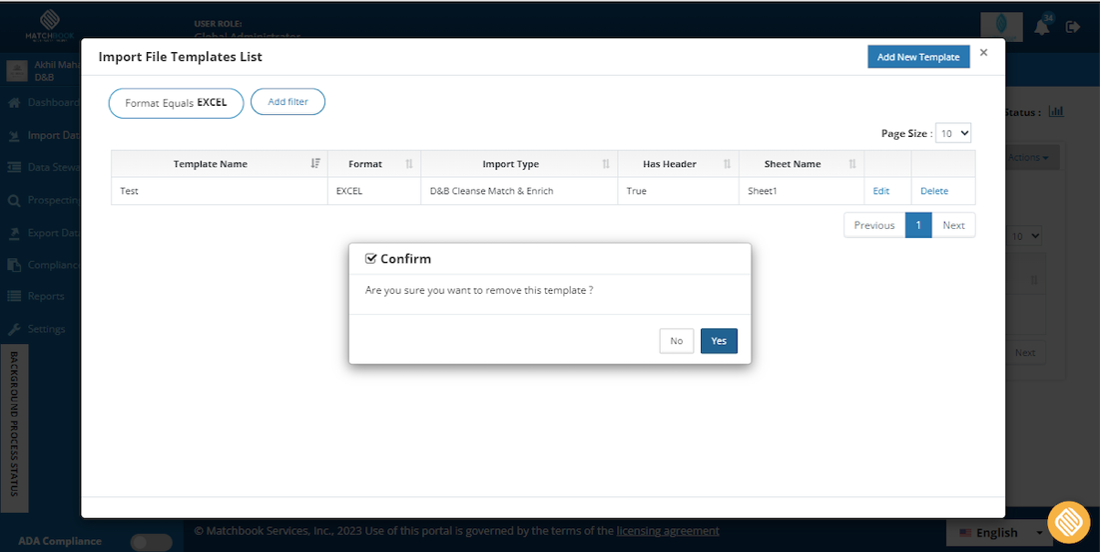Click the Format Equals EXCEL filter chip
This screenshot has height=556, width=1100.
click(x=176, y=102)
